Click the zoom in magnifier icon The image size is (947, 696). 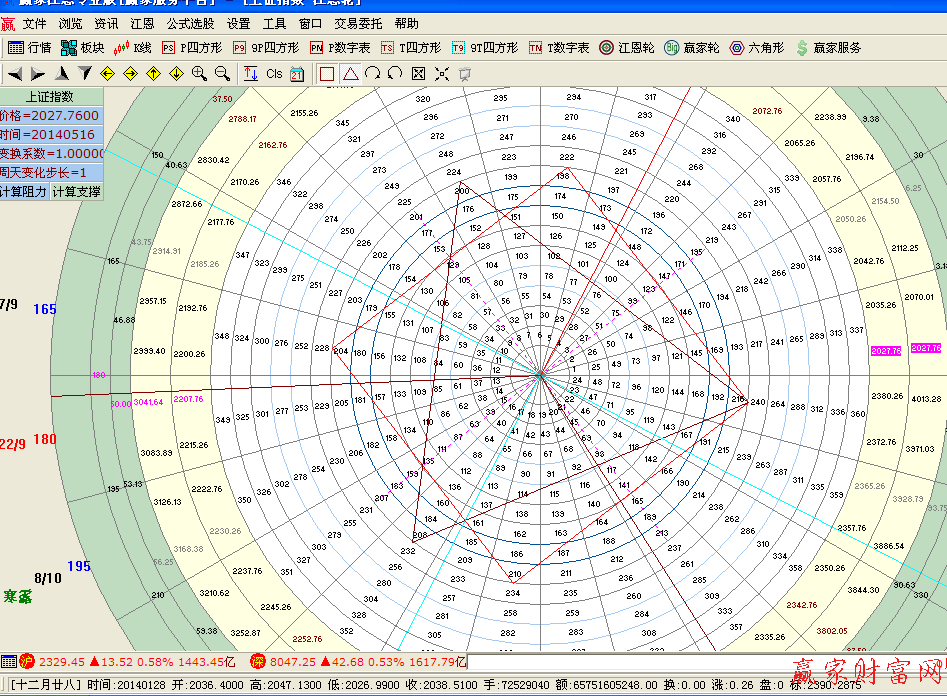(x=199, y=73)
